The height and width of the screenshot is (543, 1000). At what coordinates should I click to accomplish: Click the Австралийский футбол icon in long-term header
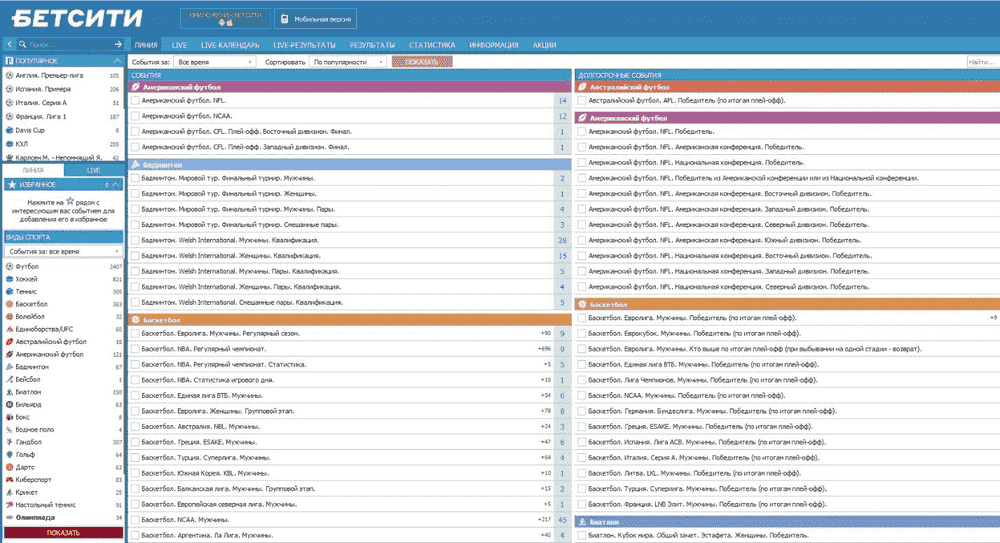[x=582, y=87]
